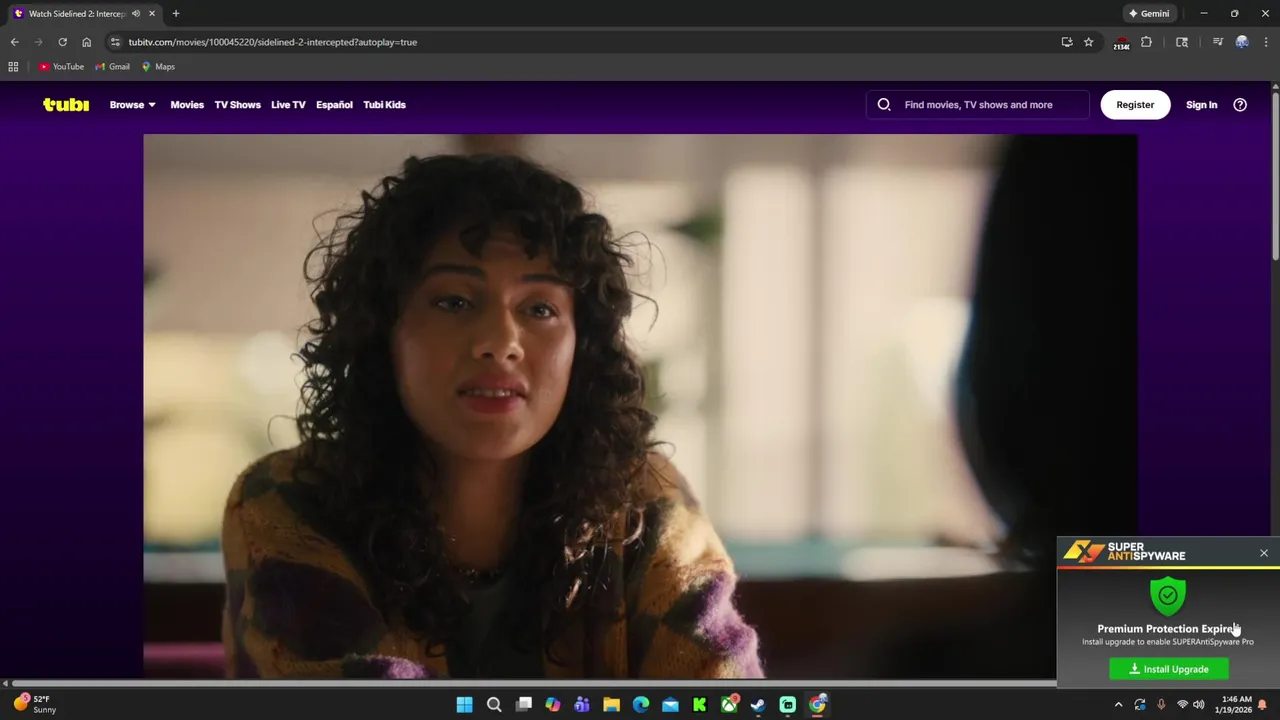Go to Live TV
The height and width of the screenshot is (720, 1280).
288,105
